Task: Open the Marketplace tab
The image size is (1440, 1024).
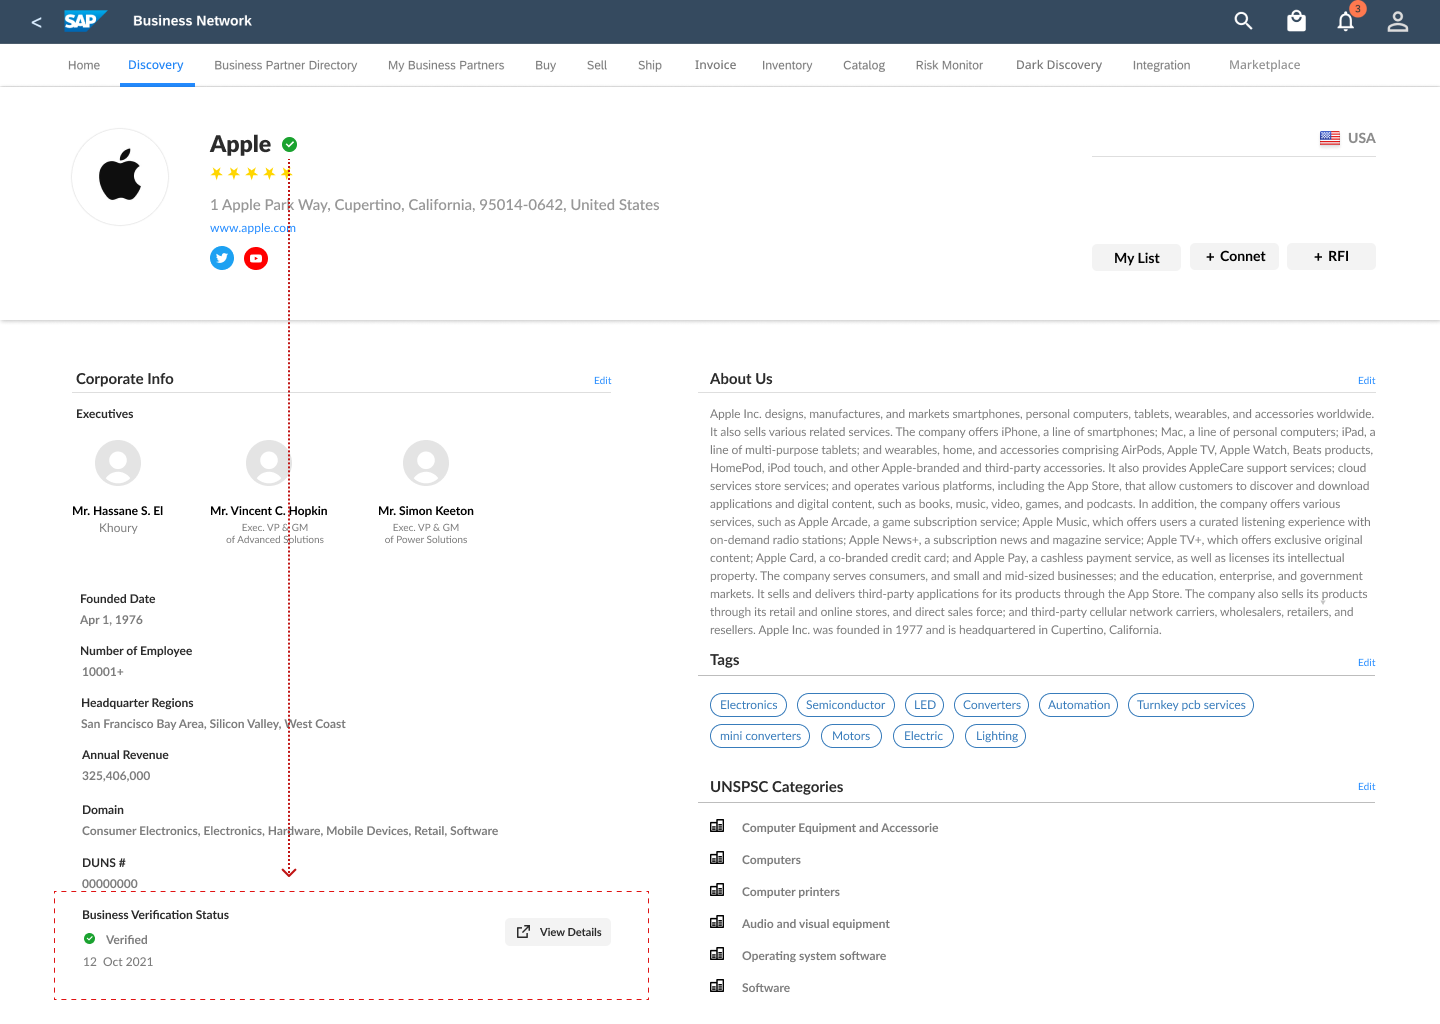Action: (x=1265, y=65)
